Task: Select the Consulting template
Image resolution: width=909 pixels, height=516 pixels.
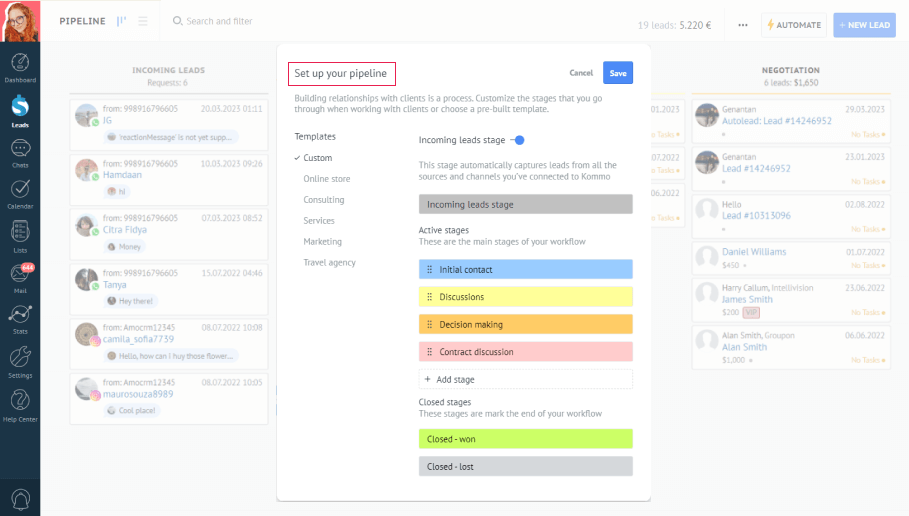Action: pos(324,199)
